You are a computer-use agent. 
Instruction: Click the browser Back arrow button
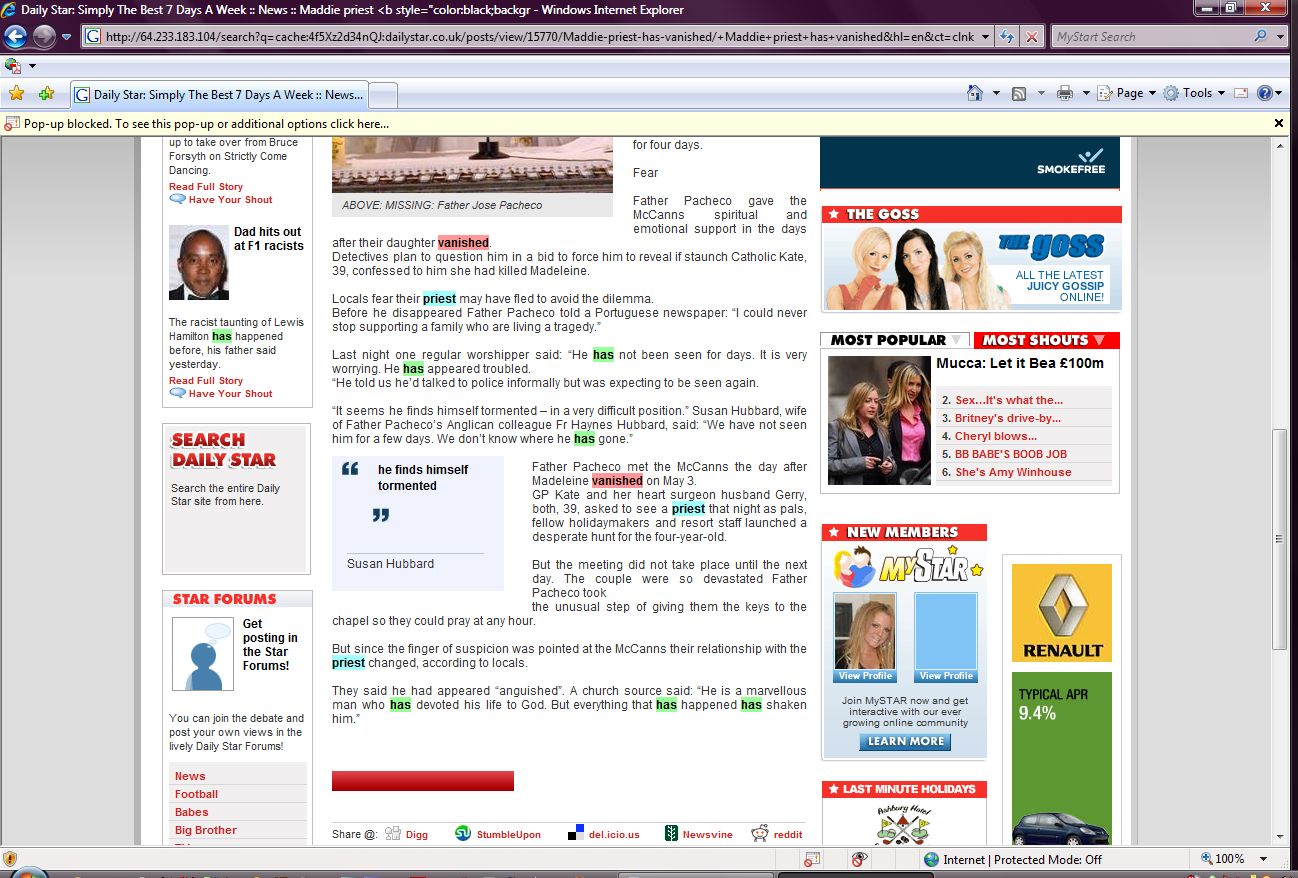pos(15,37)
